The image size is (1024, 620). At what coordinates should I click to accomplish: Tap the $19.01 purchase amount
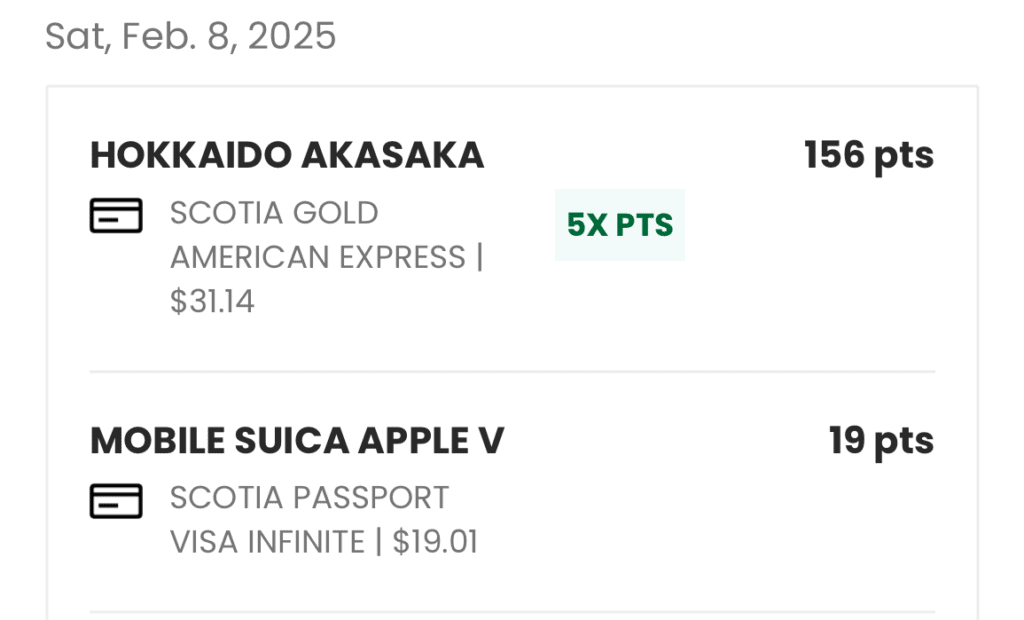[435, 541]
